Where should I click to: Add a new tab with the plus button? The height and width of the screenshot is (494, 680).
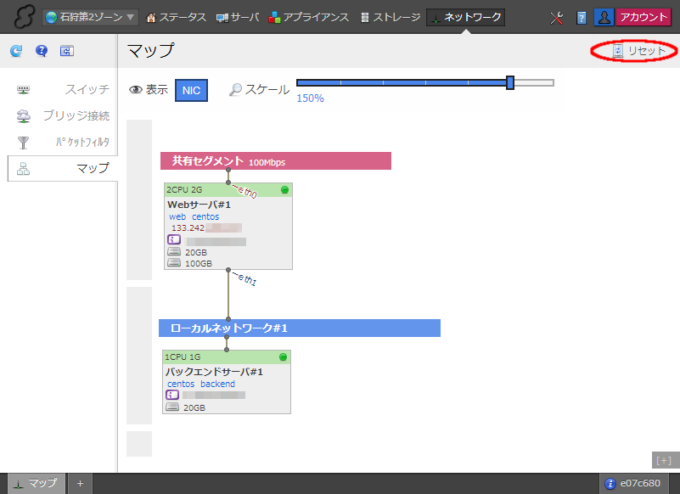coord(80,483)
